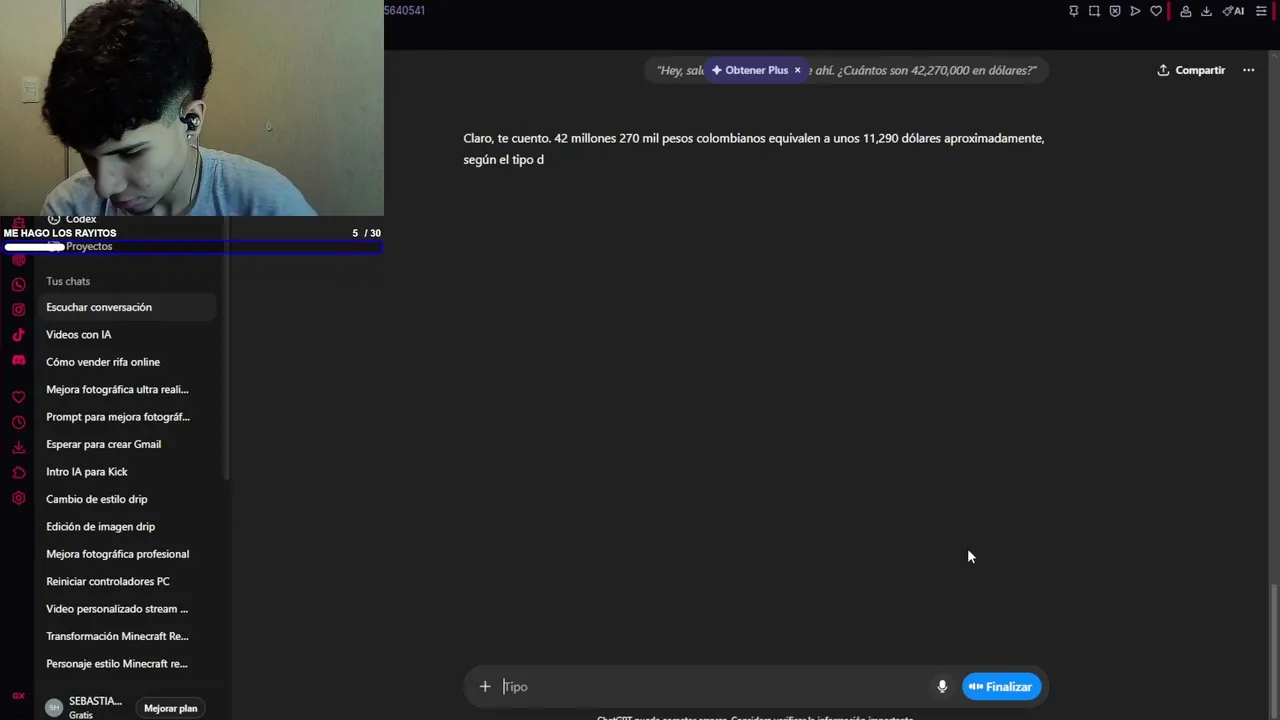The image size is (1280, 720).
Task: Open TikTok in the browser sidebar
Action: click(x=18, y=335)
